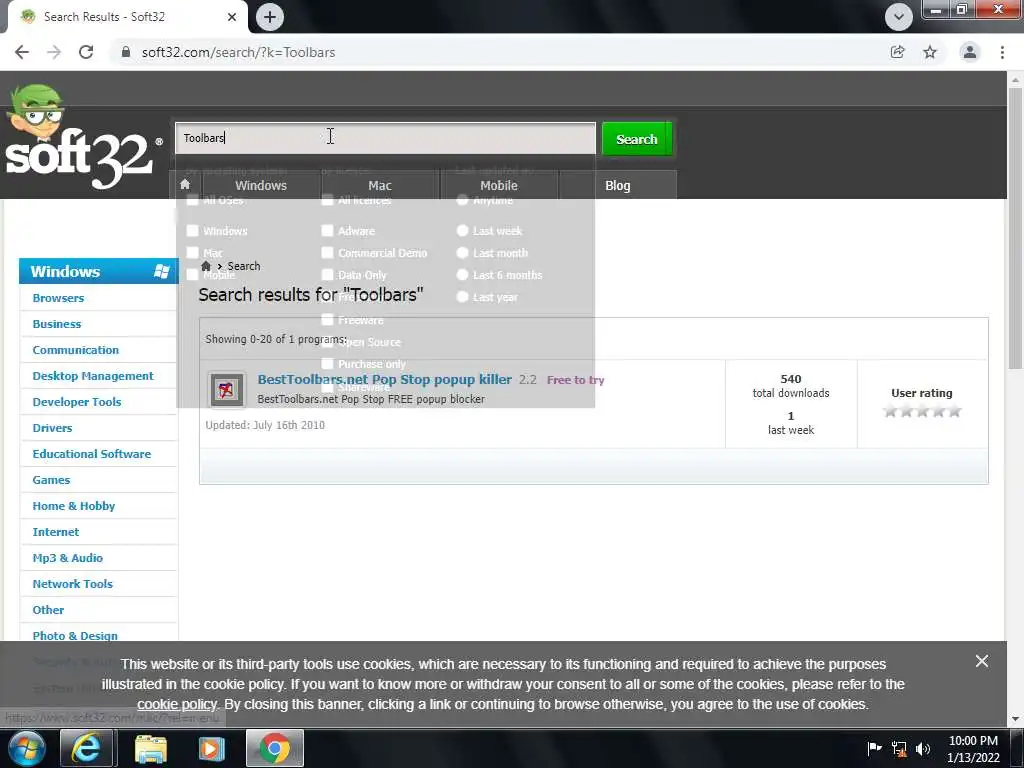Check the Freeware checkbox
Viewport: 1024px width, 768px height.
pos(327,319)
